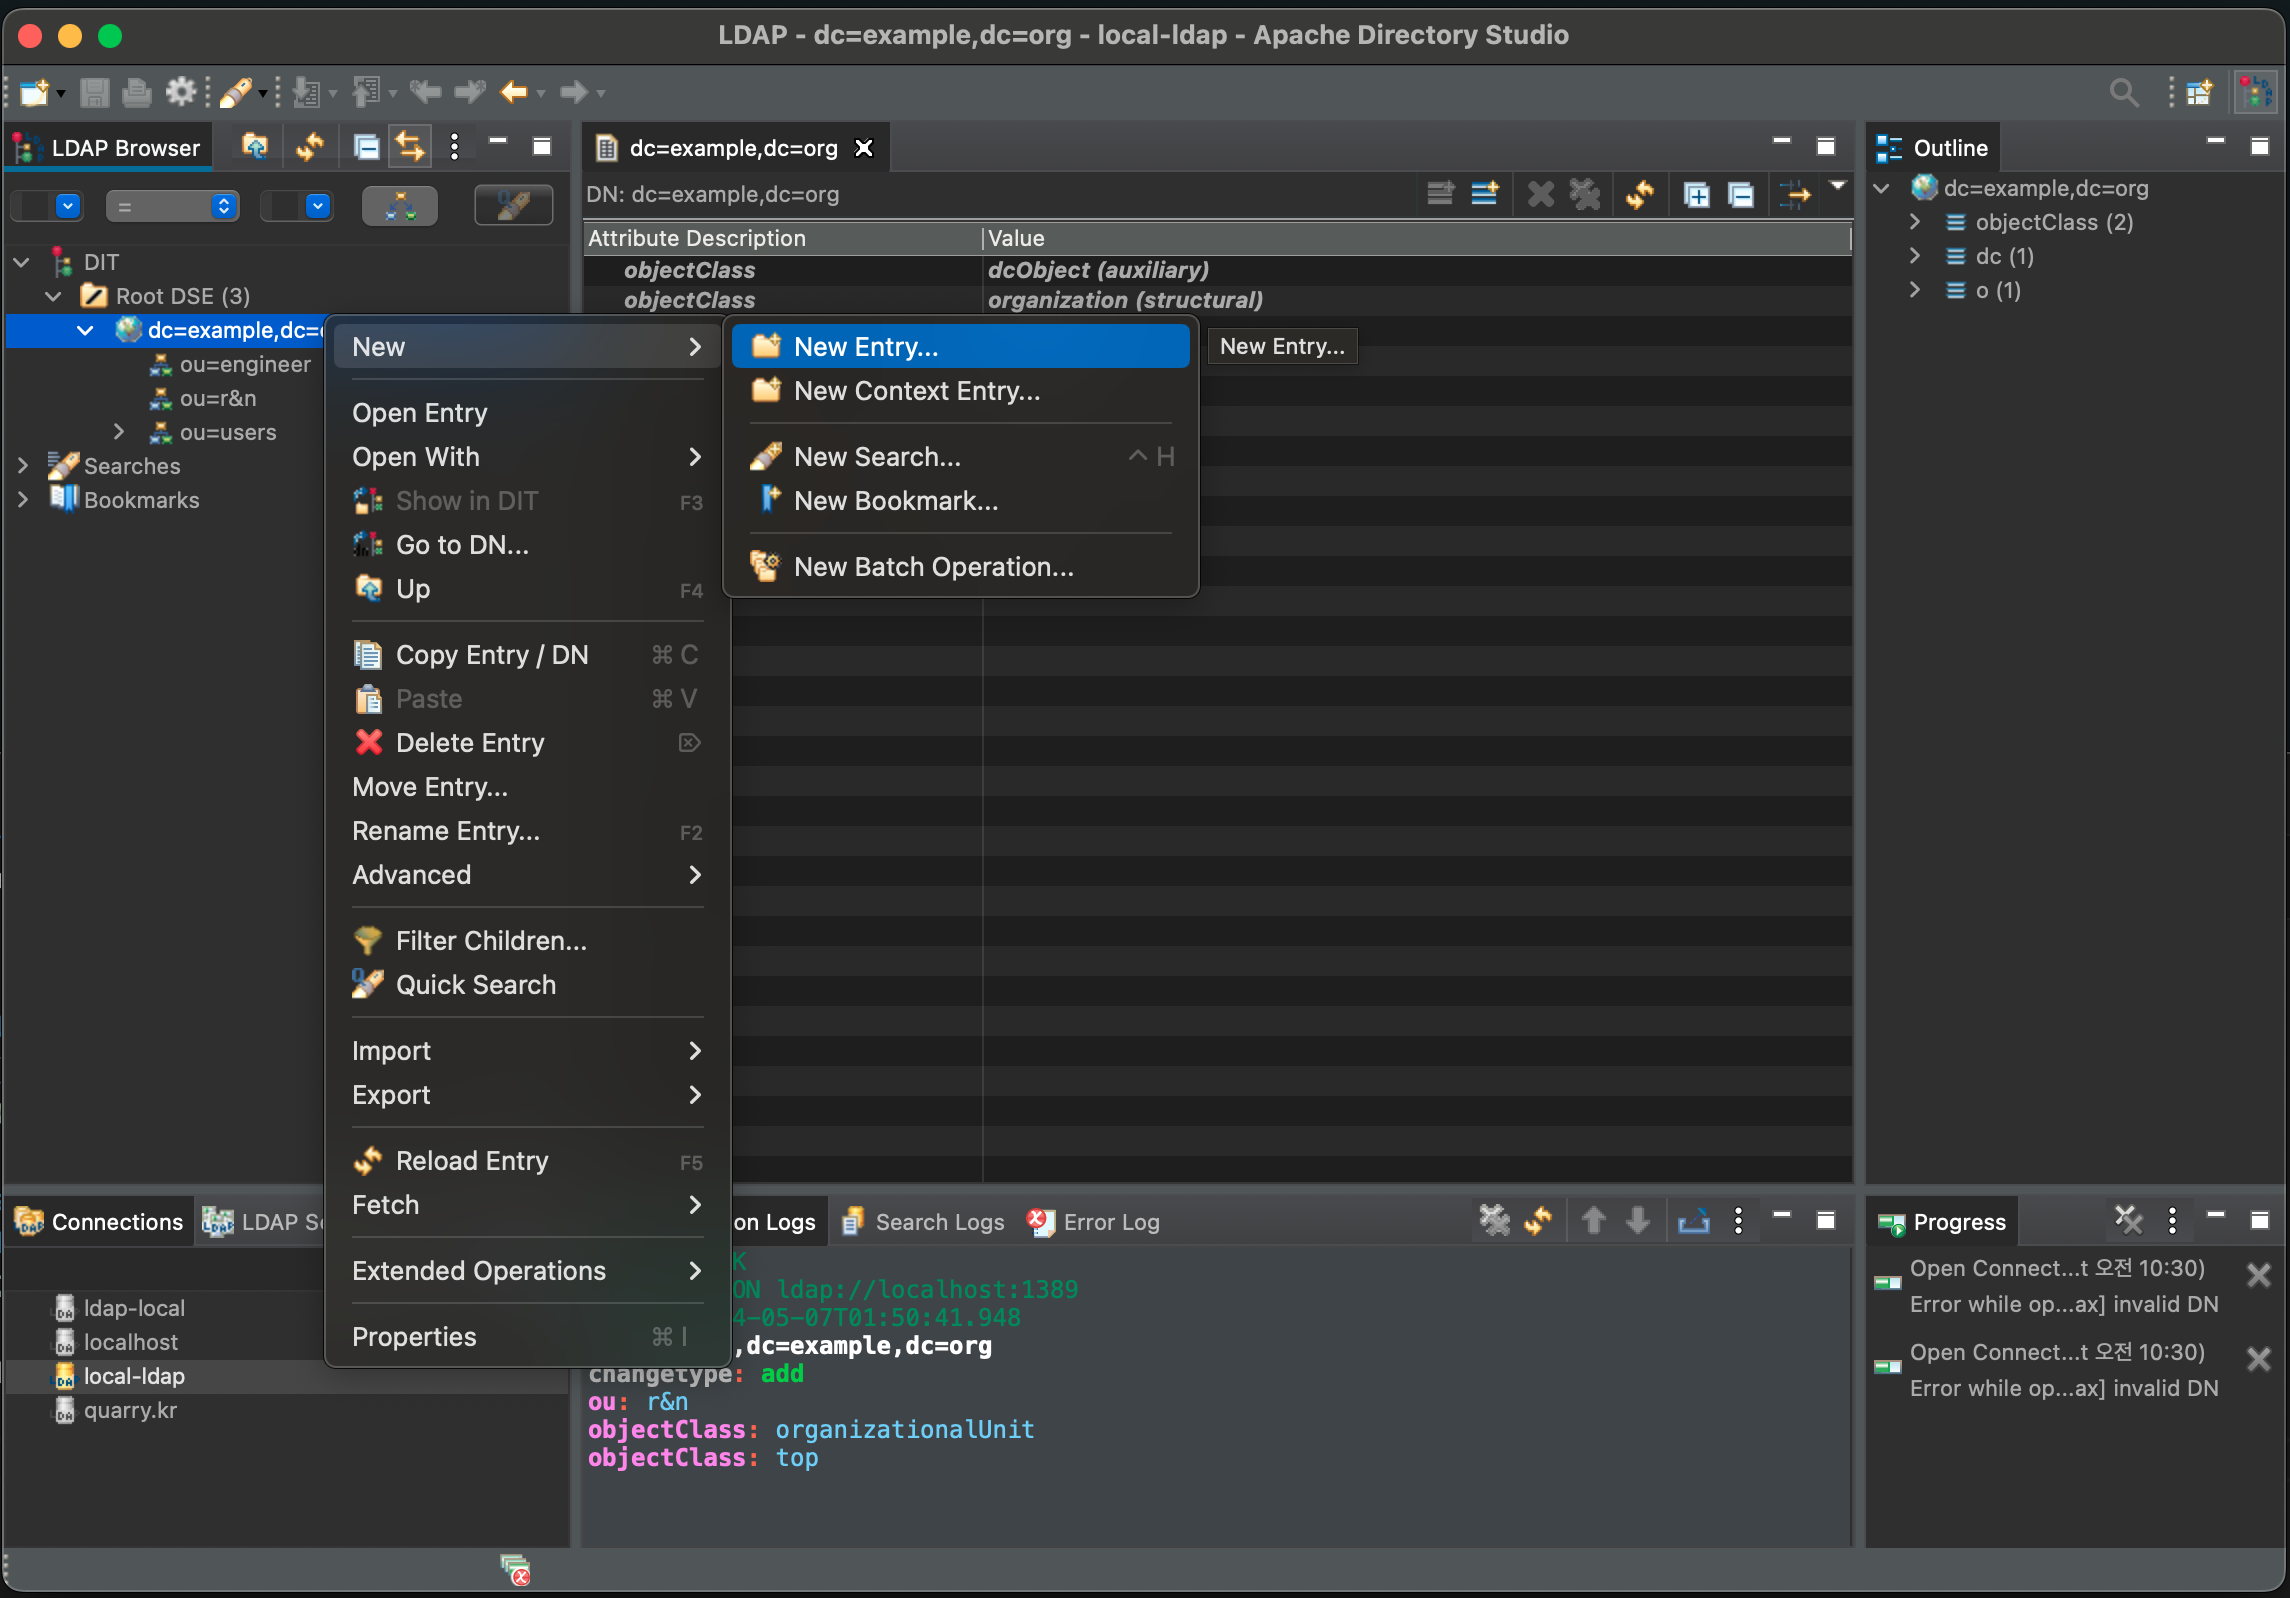Click Link with Editor toggle in LDAP Browser
This screenshot has height=1598, width=2290.
pos(410,147)
